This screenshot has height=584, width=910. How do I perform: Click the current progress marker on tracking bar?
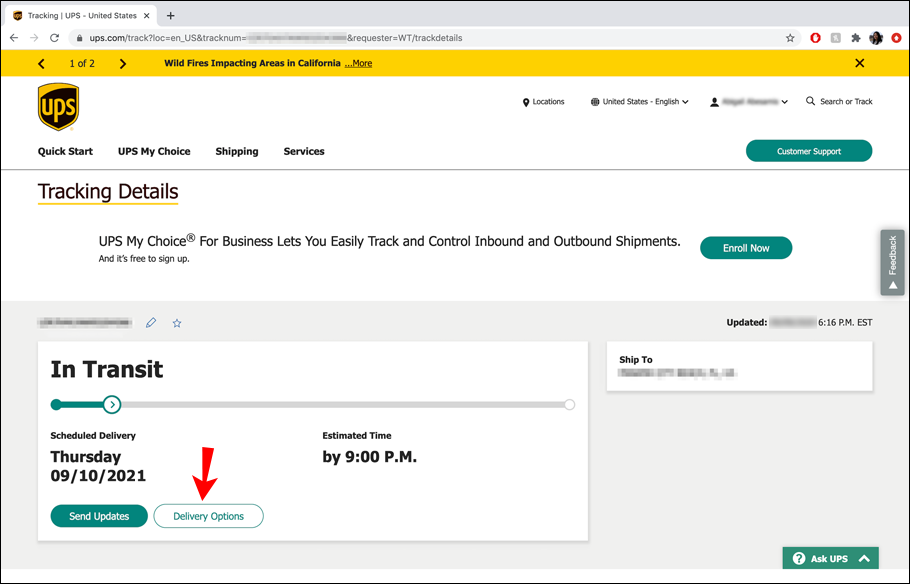[x=112, y=405]
